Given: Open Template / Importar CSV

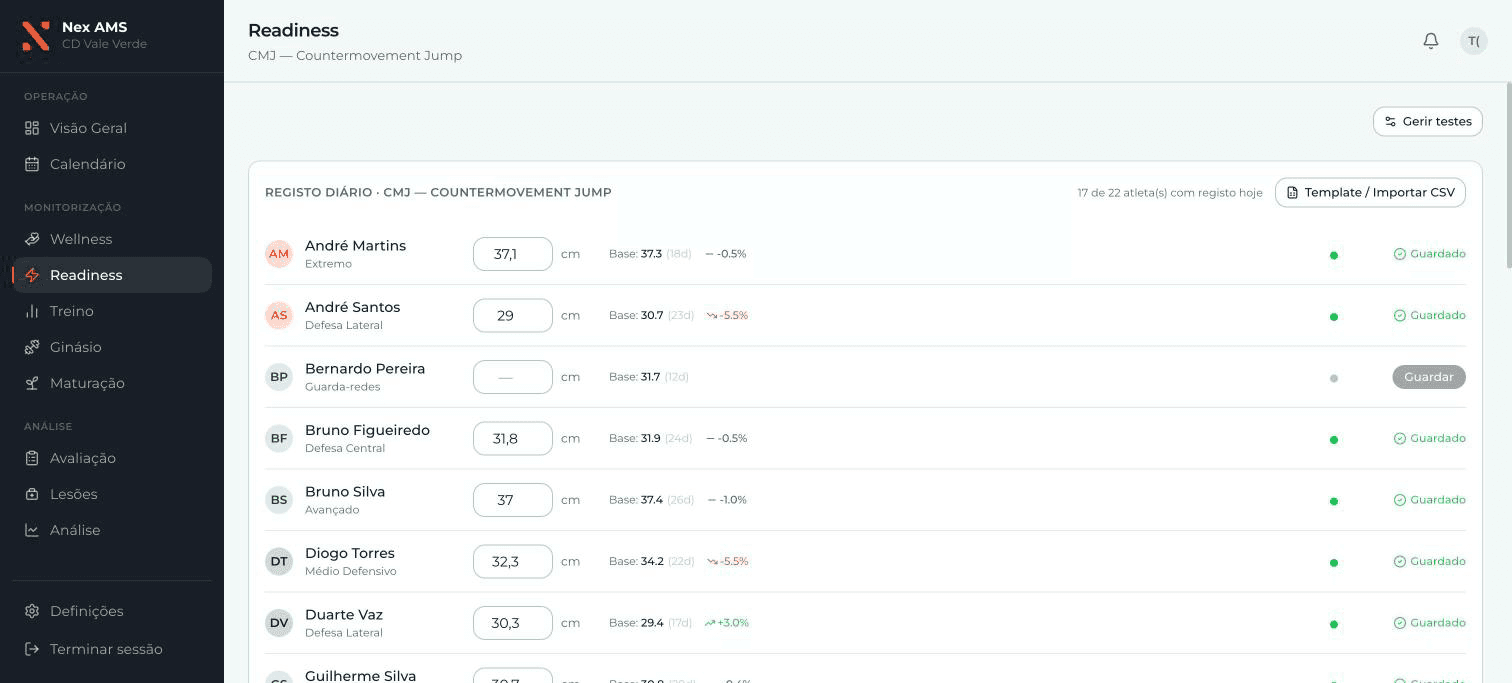Looking at the screenshot, I should [1370, 192].
